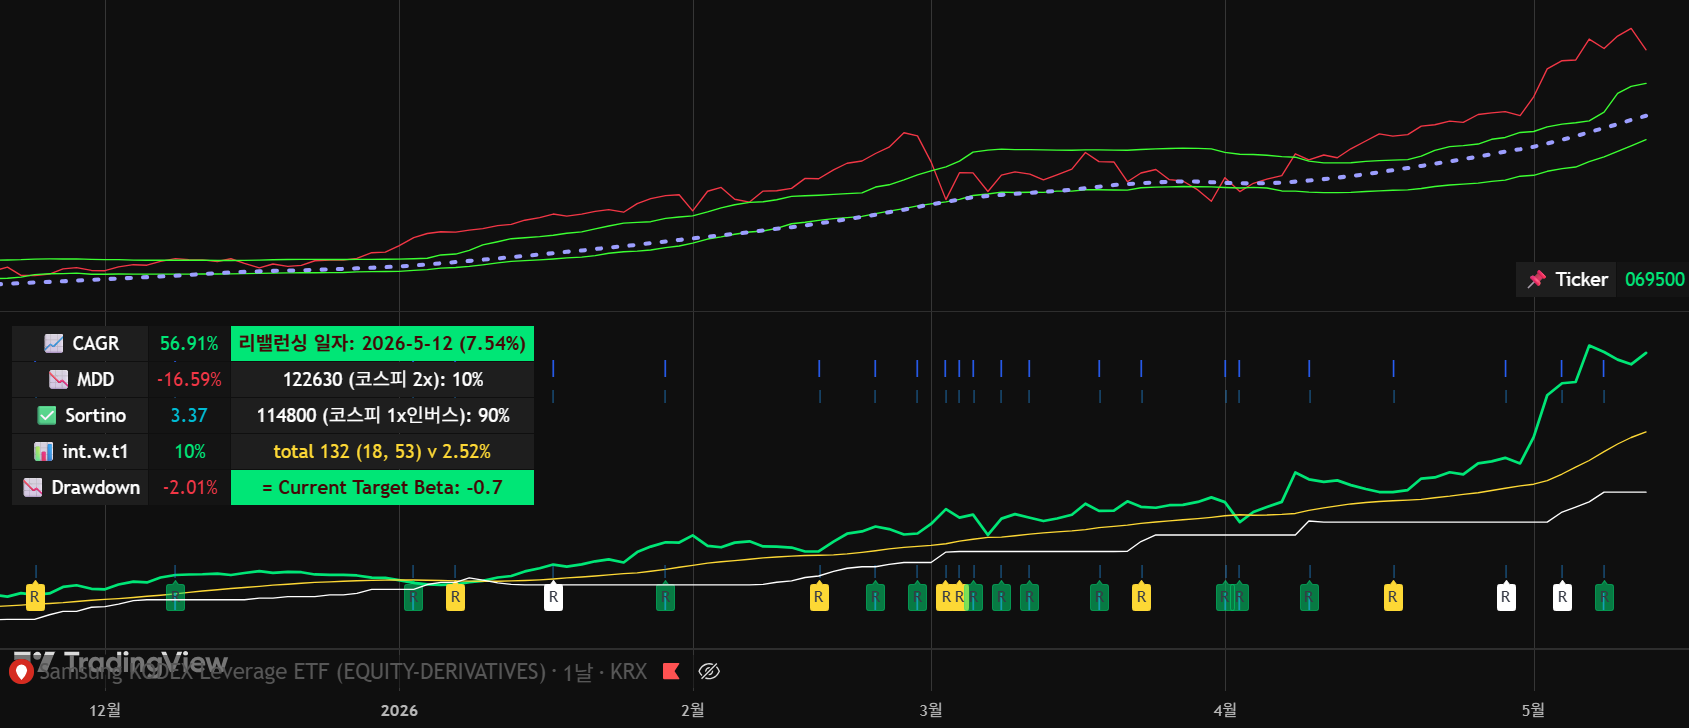This screenshot has height=728, width=1689.
Task: Click the Current Target Beta -0.7 cell
Action: [x=382, y=488]
